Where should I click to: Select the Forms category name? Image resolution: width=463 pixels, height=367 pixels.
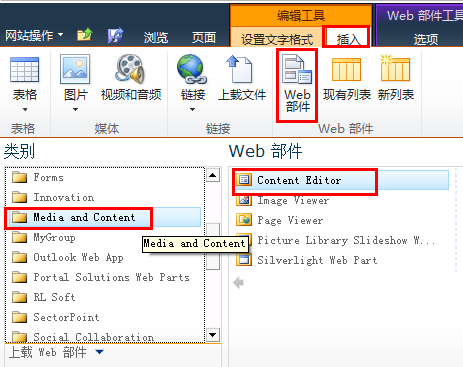(x=48, y=177)
